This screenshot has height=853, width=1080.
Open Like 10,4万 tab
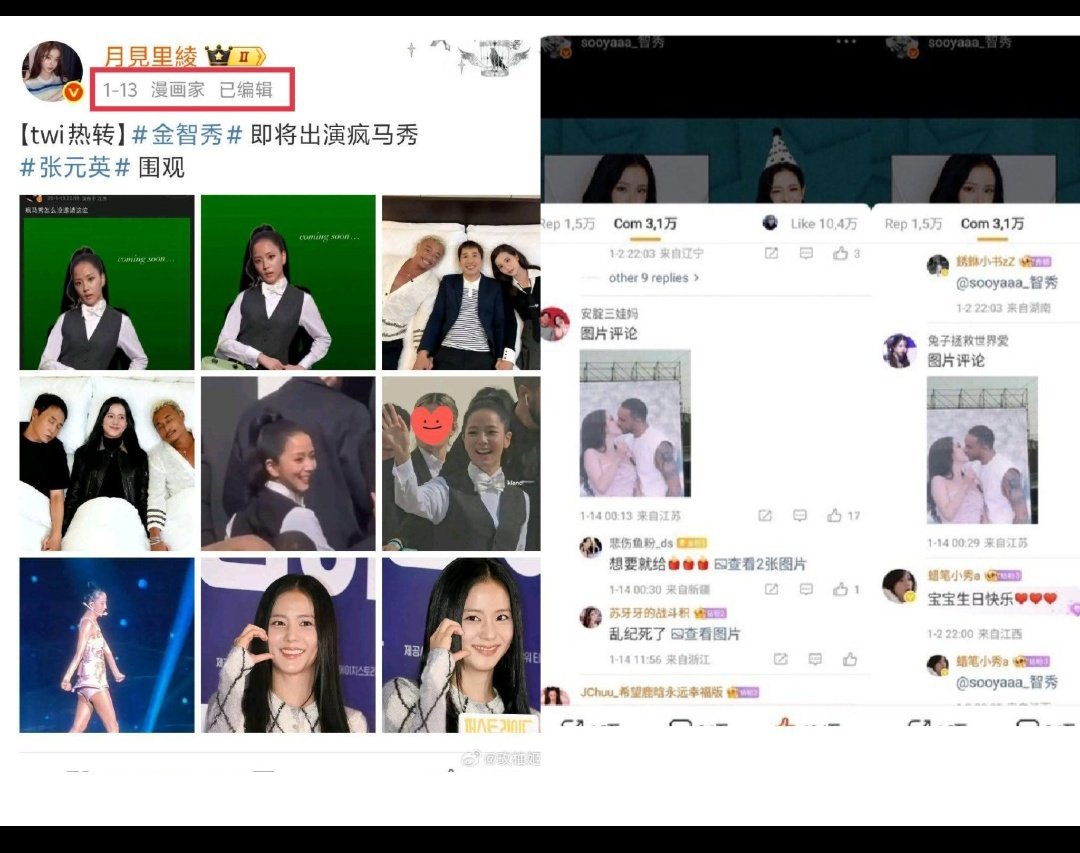pos(824,224)
